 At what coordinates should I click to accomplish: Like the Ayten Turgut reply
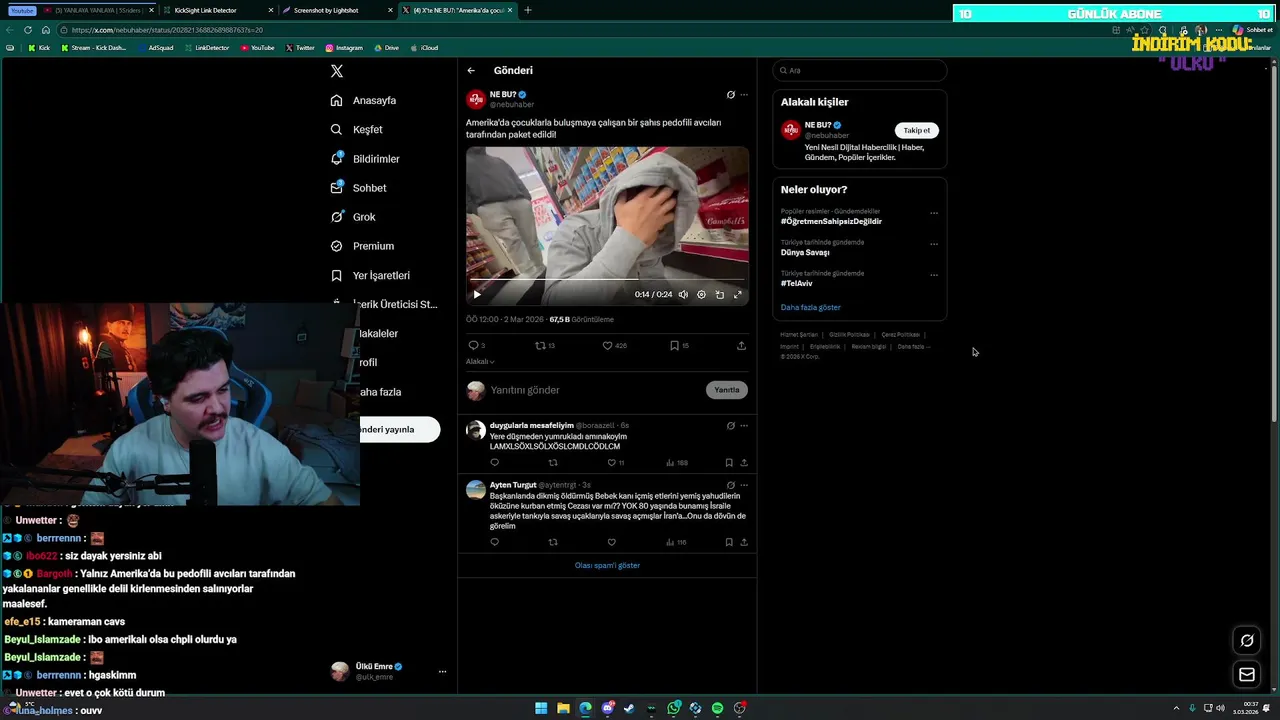pos(612,542)
